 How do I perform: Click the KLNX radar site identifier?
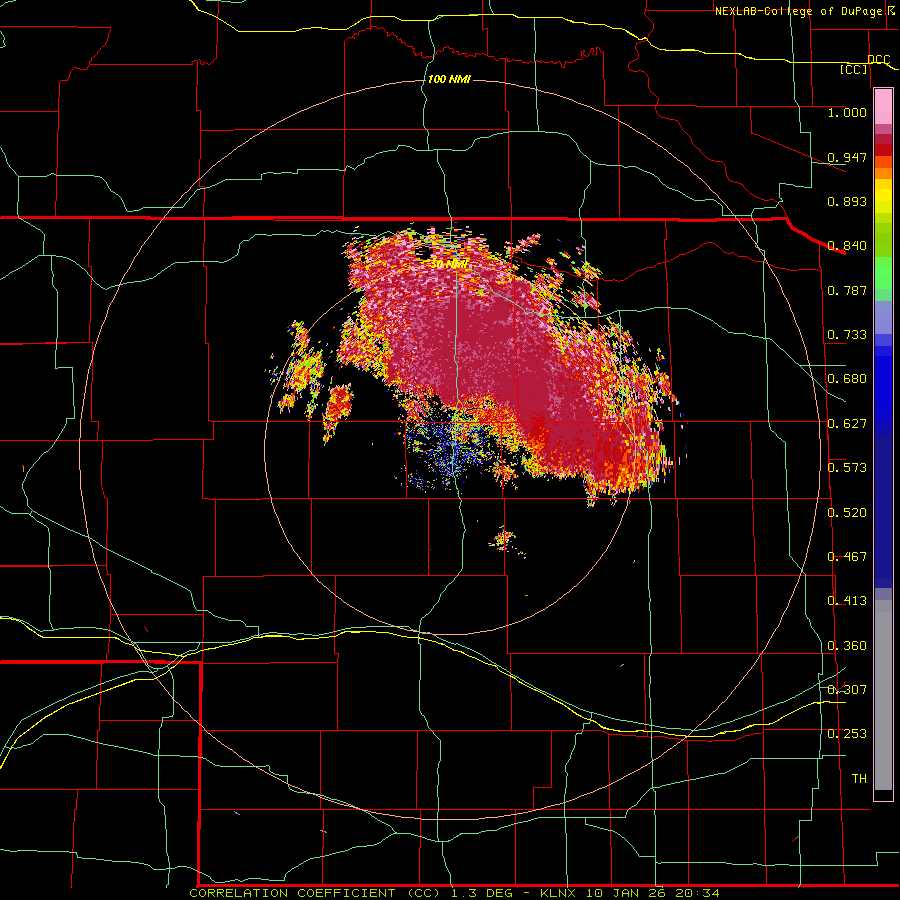click(x=560, y=893)
